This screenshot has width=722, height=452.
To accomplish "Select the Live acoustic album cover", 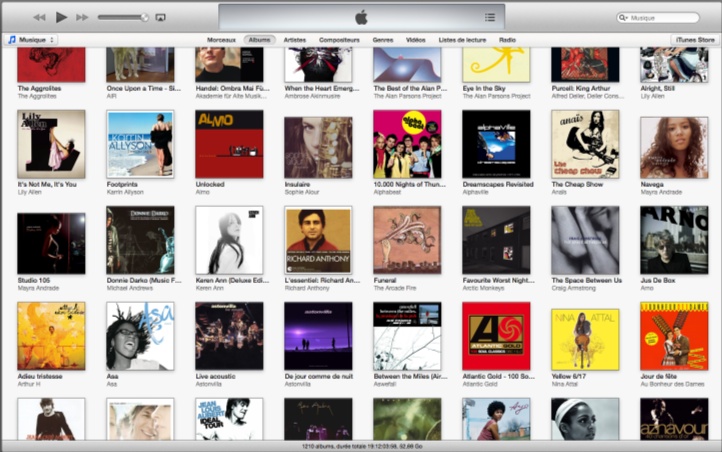I will pyautogui.click(x=229, y=336).
